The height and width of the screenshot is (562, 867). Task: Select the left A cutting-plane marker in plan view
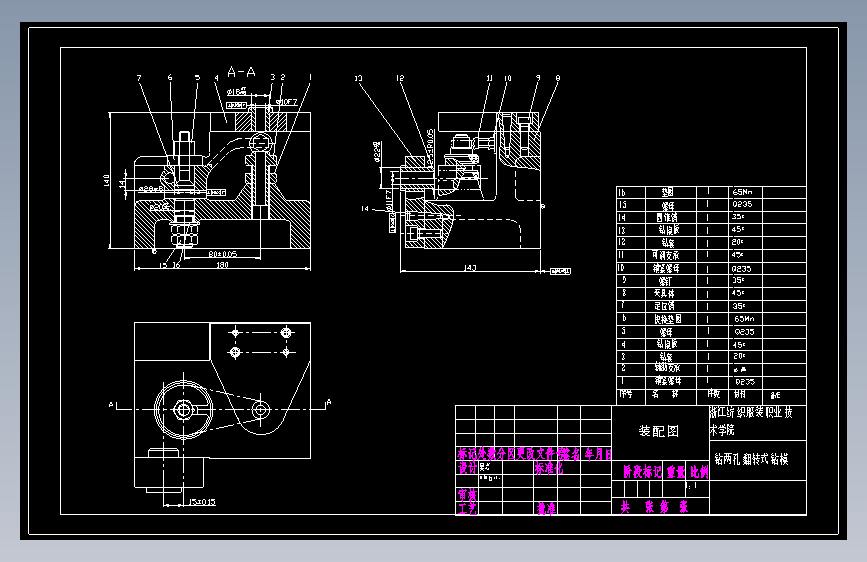111,405
